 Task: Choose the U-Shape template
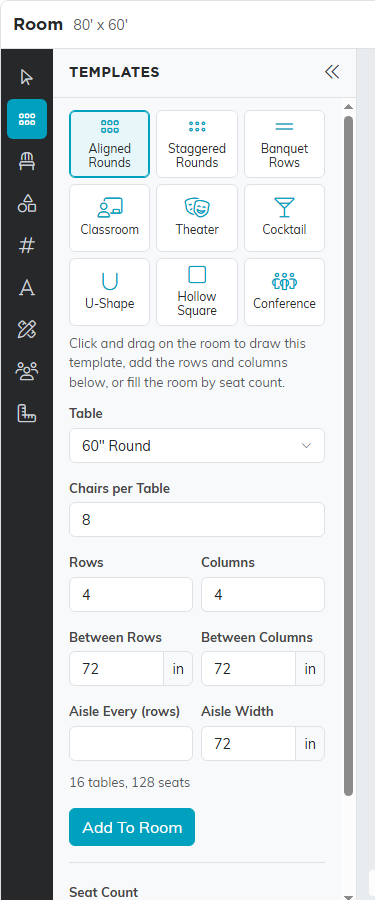(x=110, y=292)
